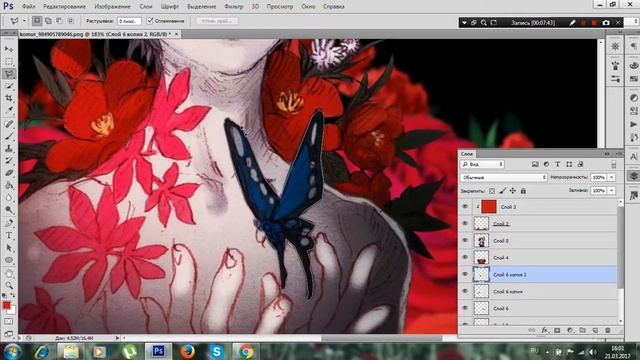Filter layers by pixel image icon

click(535, 164)
